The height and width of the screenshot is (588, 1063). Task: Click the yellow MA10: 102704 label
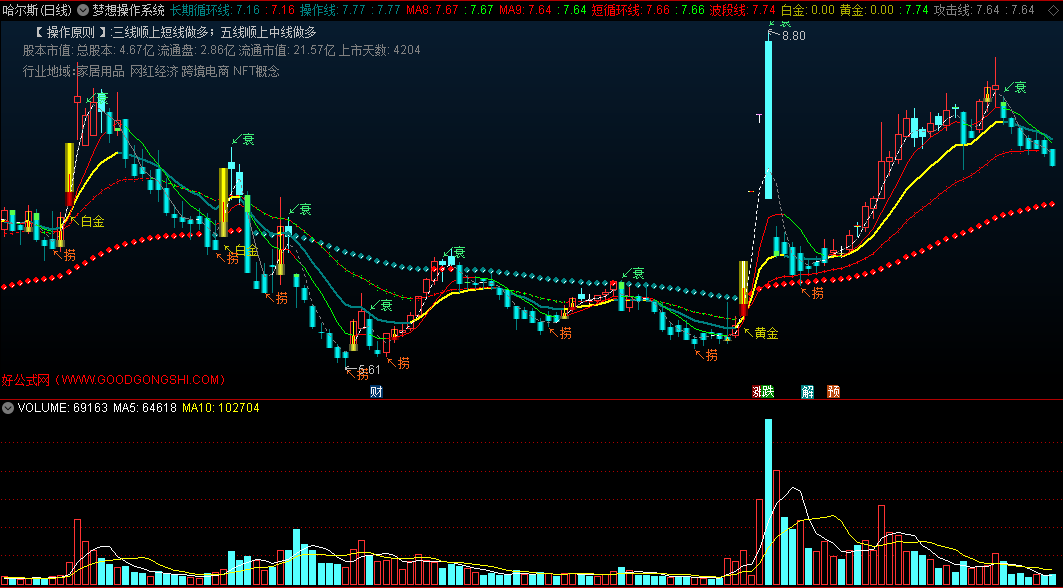[221, 408]
